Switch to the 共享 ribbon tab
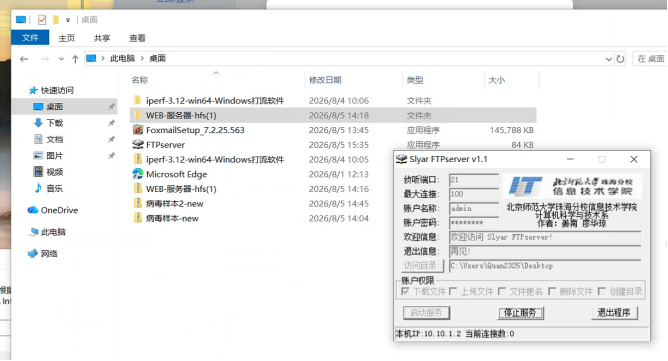 coord(102,38)
